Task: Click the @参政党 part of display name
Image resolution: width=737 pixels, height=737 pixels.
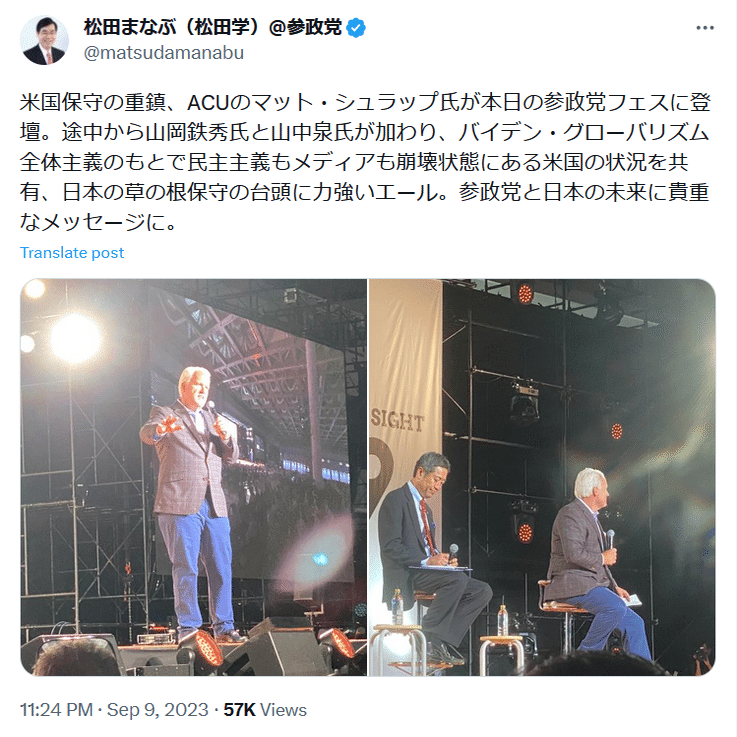Action: point(306,28)
